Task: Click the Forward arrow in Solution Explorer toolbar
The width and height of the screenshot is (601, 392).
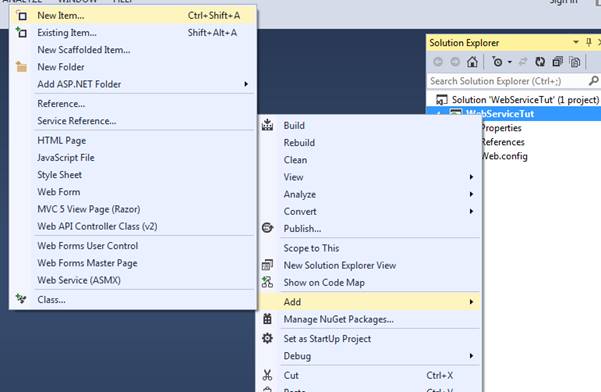Action: pyautogui.click(x=455, y=62)
